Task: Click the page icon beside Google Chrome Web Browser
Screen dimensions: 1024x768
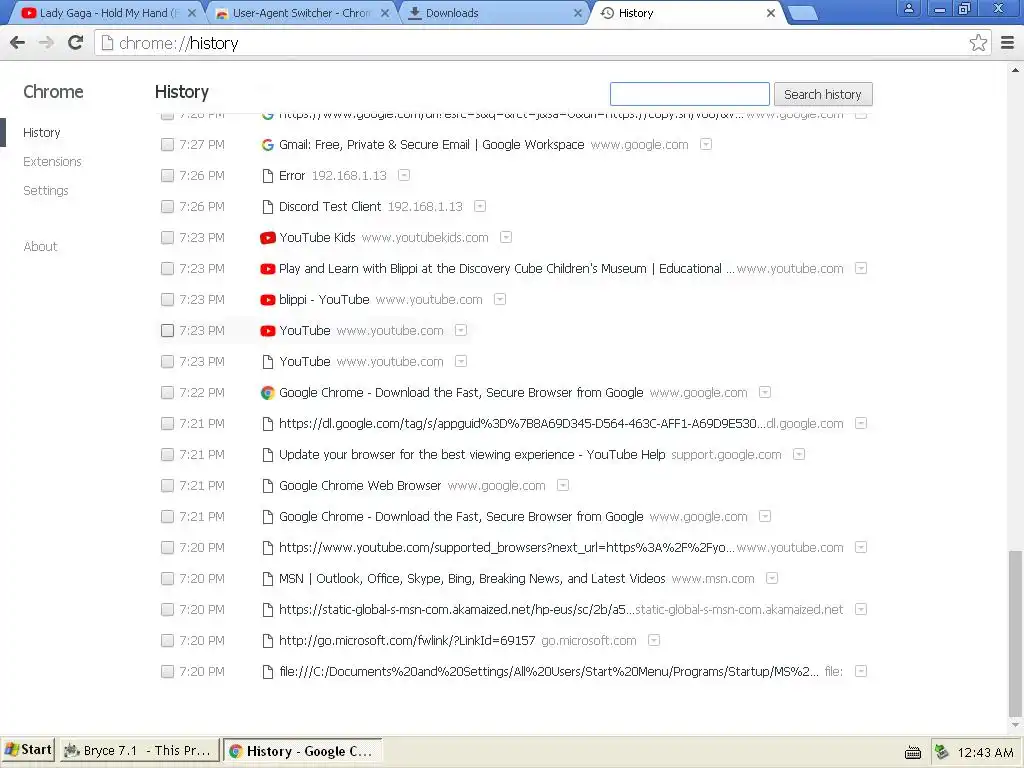Action: 267,486
